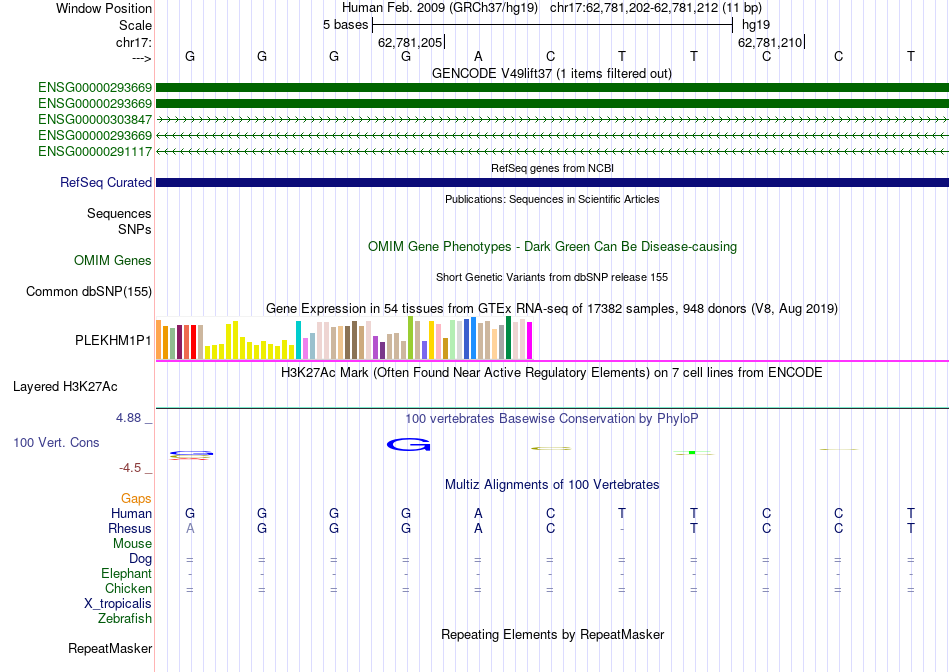
Task: Click the 'hg19' text beside the scale bar
Action: [x=756, y=25]
